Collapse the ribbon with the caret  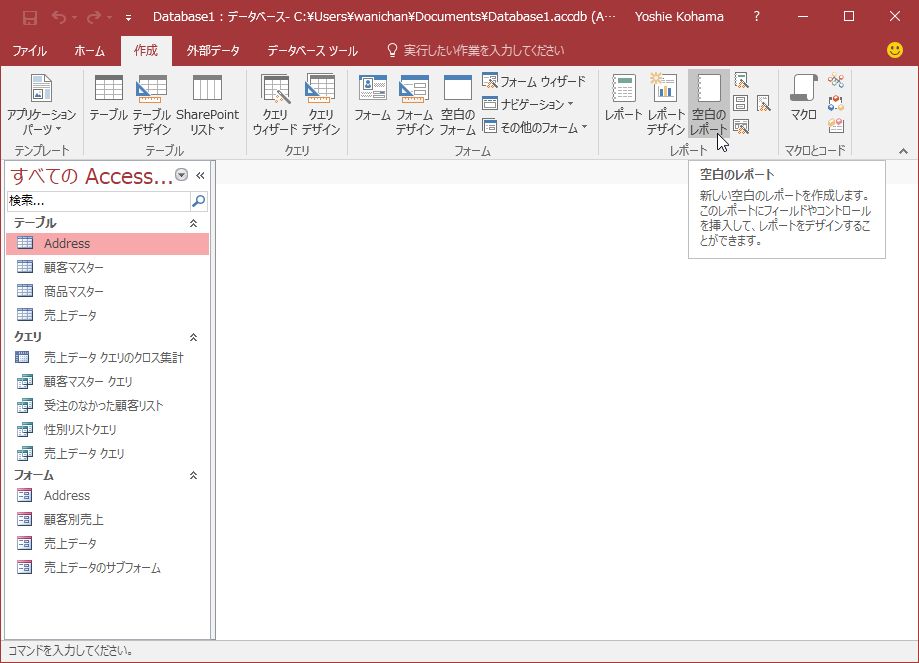[903, 151]
